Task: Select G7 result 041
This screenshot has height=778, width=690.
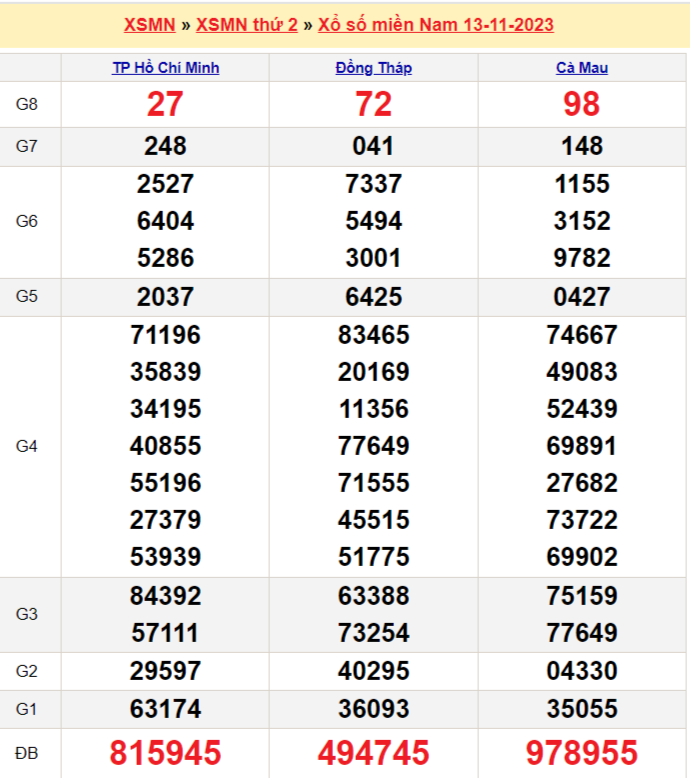Action: pos(373,146)
